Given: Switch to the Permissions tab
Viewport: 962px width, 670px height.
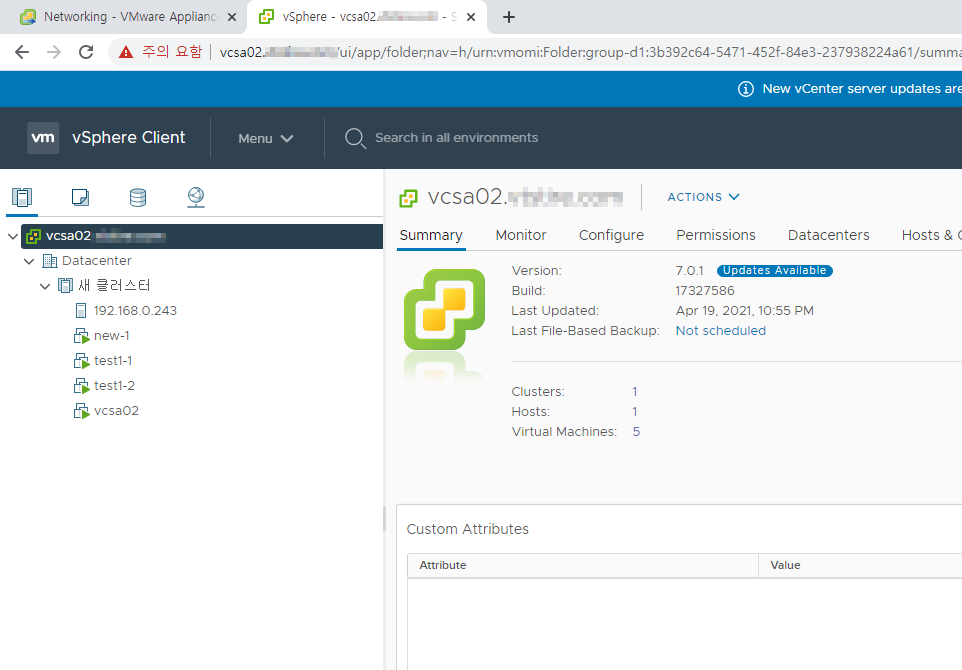Looking at the screenshot, I should click(716, 235).
